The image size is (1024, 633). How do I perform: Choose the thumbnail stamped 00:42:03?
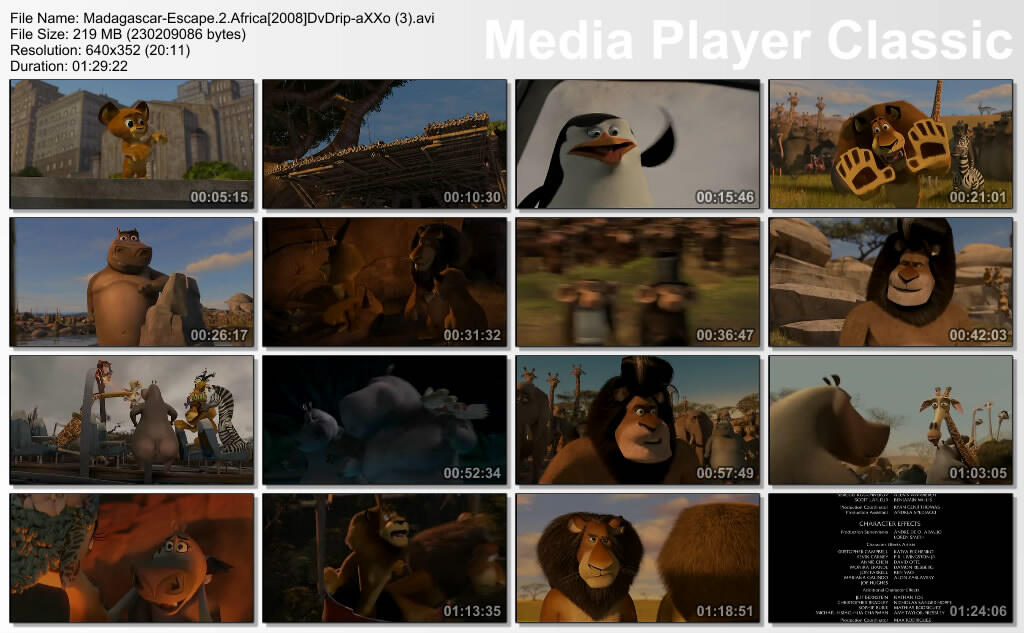pyautogui.click(x=891, y=282)
